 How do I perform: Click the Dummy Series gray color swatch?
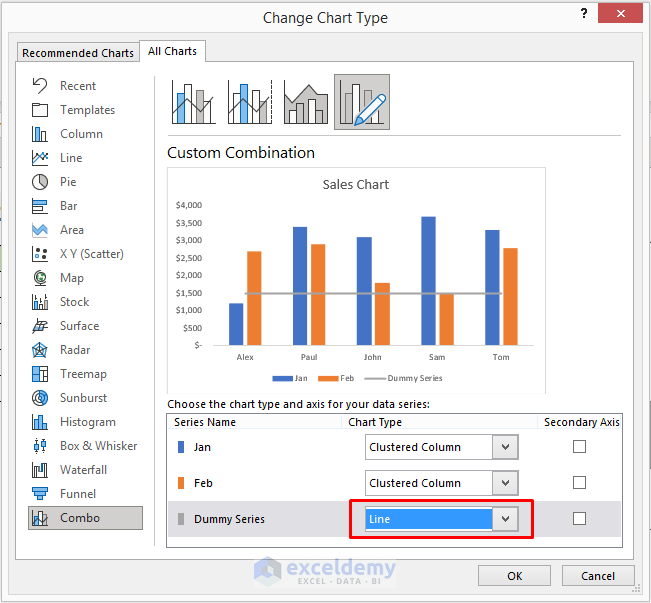pyautogui.click(x=181, y=519)
